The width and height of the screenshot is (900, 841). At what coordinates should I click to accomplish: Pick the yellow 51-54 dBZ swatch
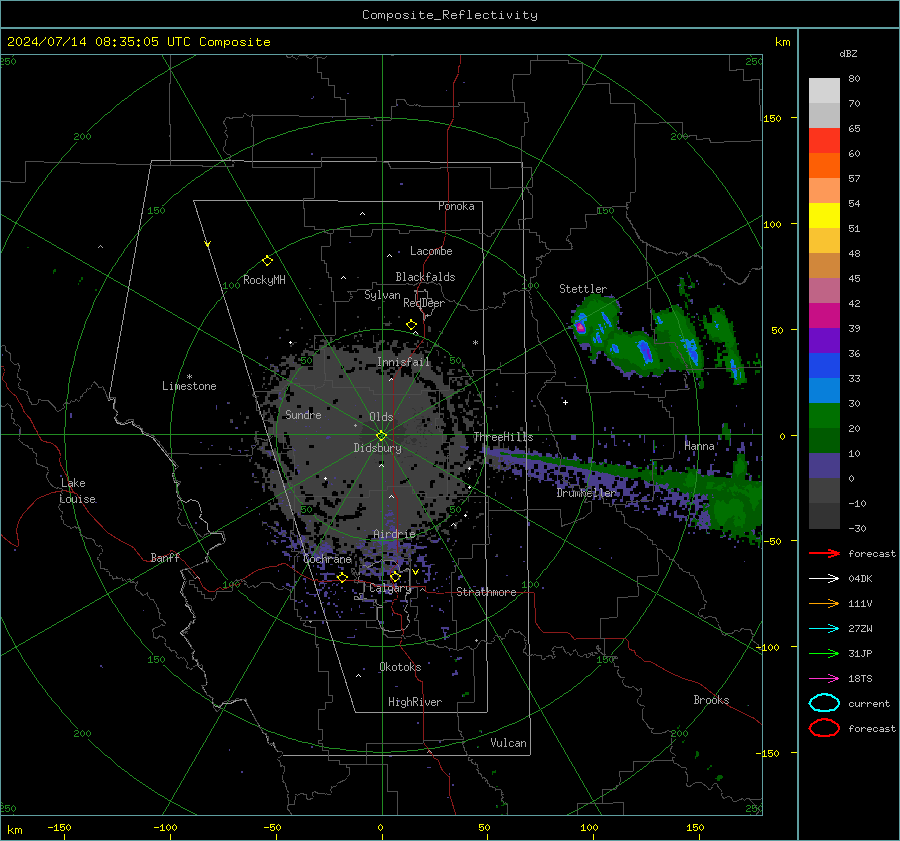tap(824, 216)
